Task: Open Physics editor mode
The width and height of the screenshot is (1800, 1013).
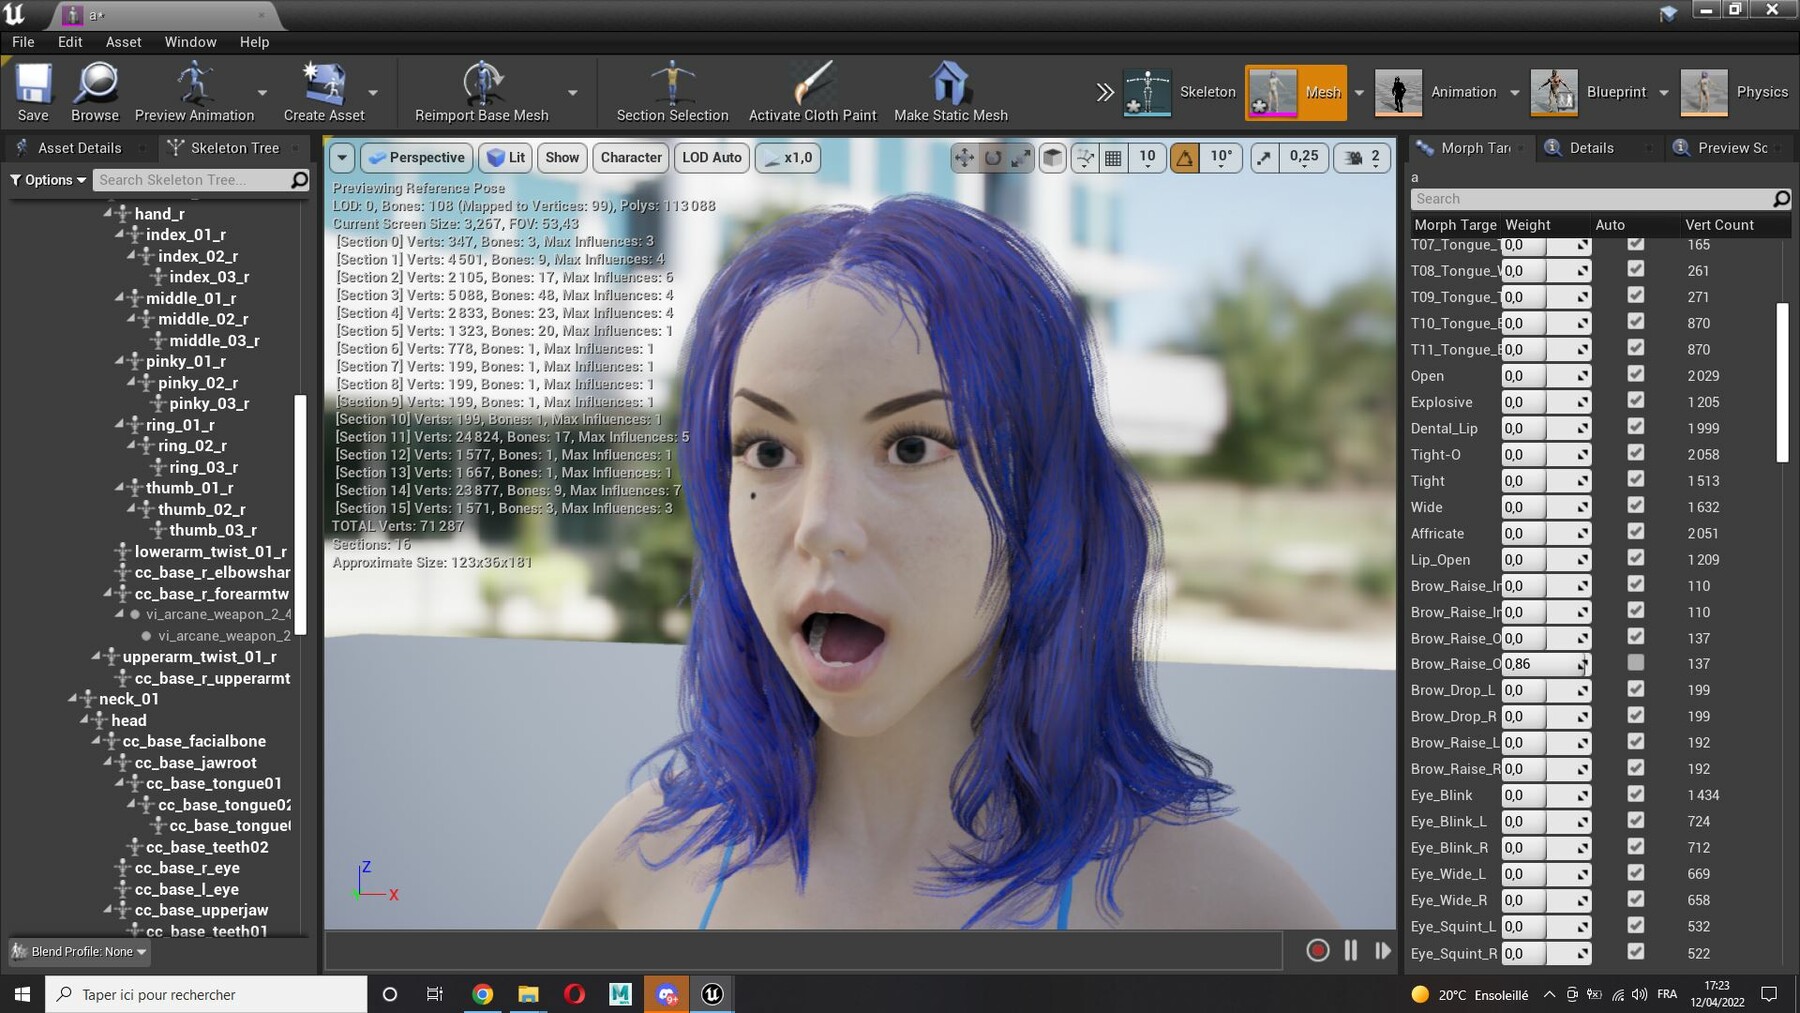Action: 1735,92
